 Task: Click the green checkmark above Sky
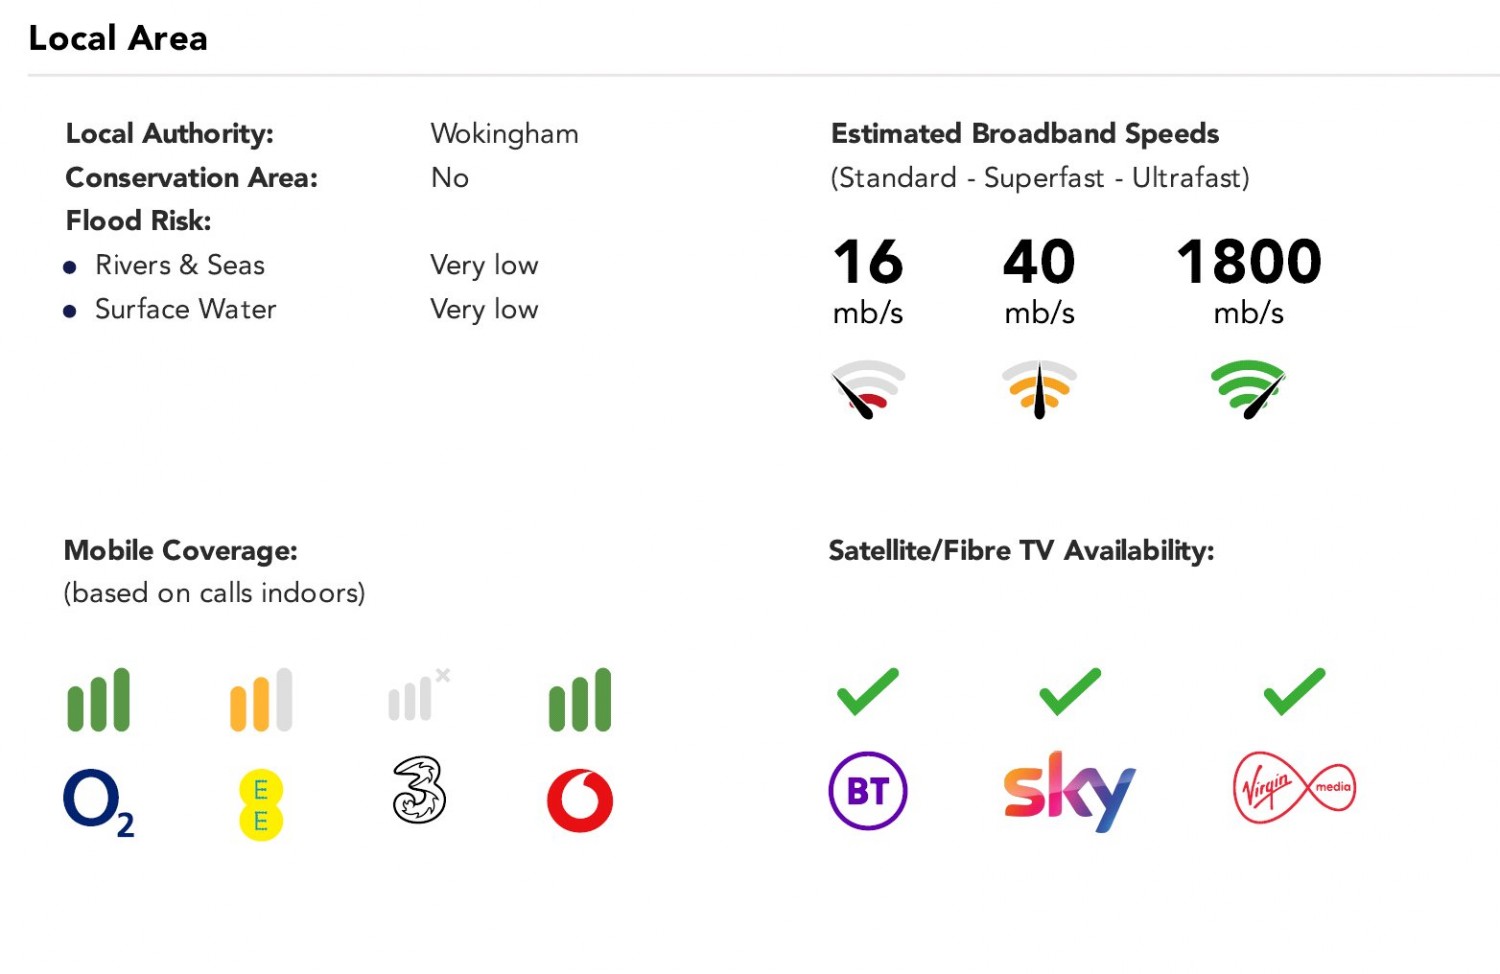[x=1070, y=691]
